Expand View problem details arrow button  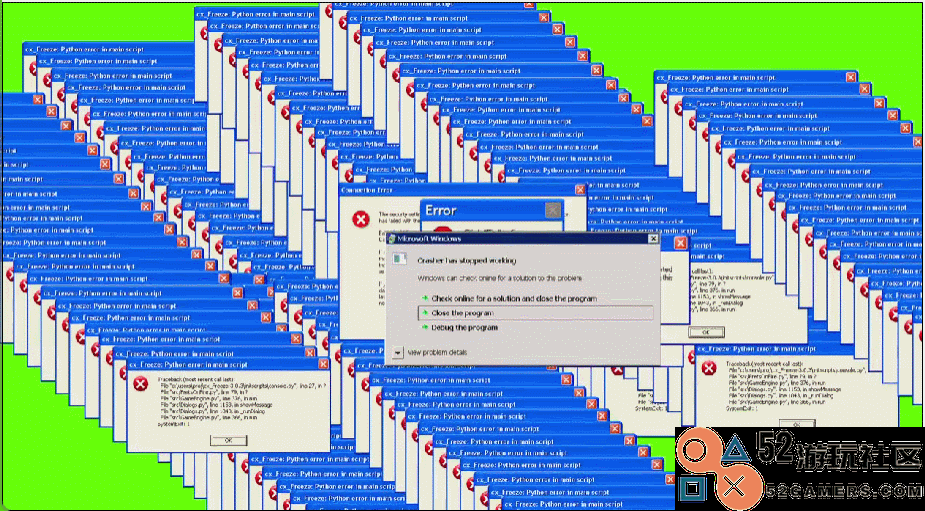click(398, 352)
